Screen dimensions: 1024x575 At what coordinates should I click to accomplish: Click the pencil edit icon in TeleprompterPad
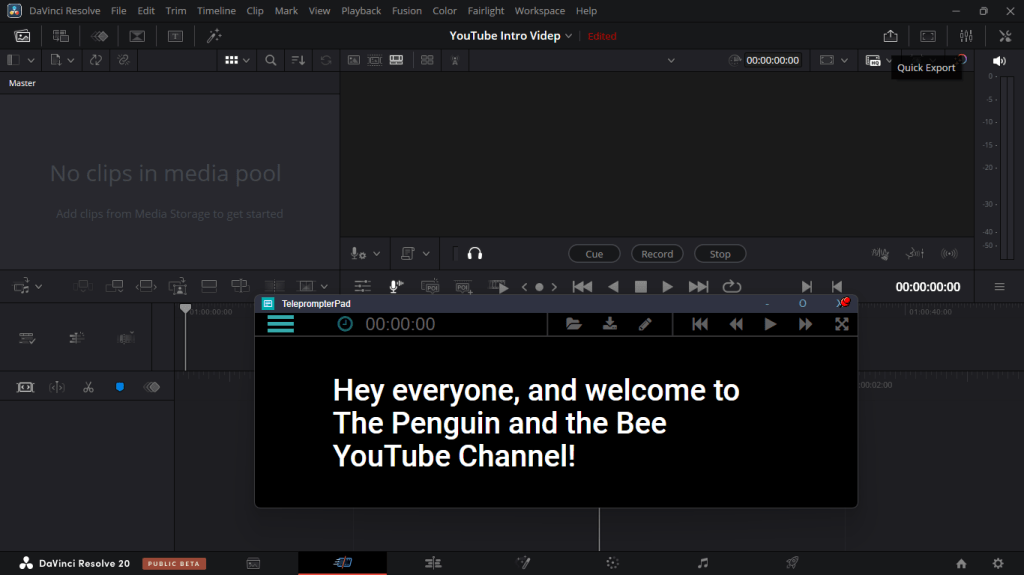pyautogui.click(x=645, y=324)
